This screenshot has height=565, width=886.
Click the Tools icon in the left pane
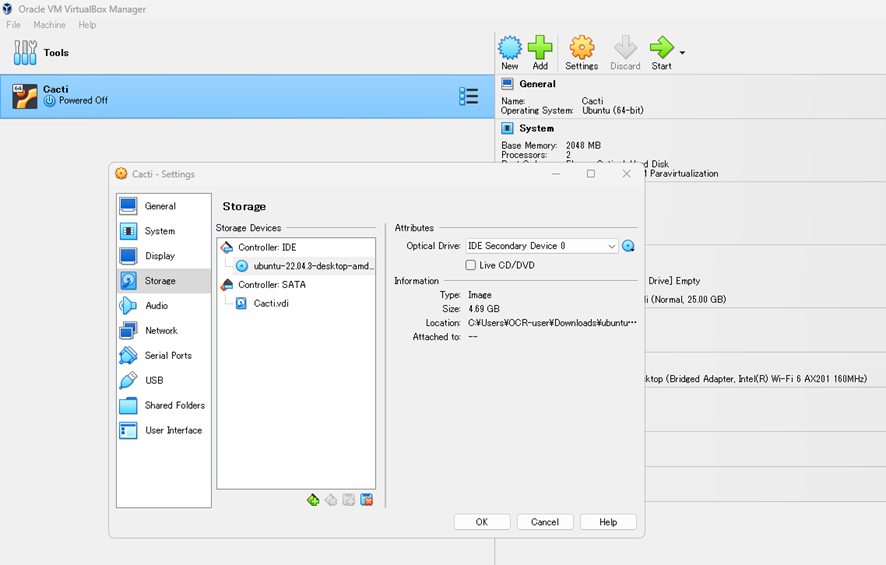25,53
